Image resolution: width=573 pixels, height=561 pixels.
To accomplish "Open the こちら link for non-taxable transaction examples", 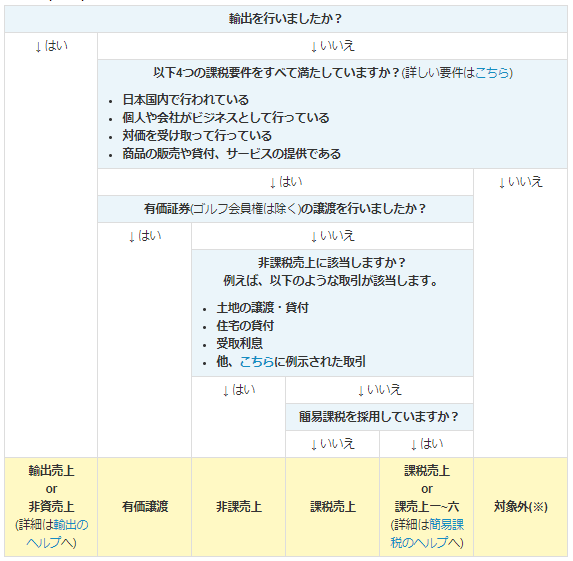I will pos(257,361).
